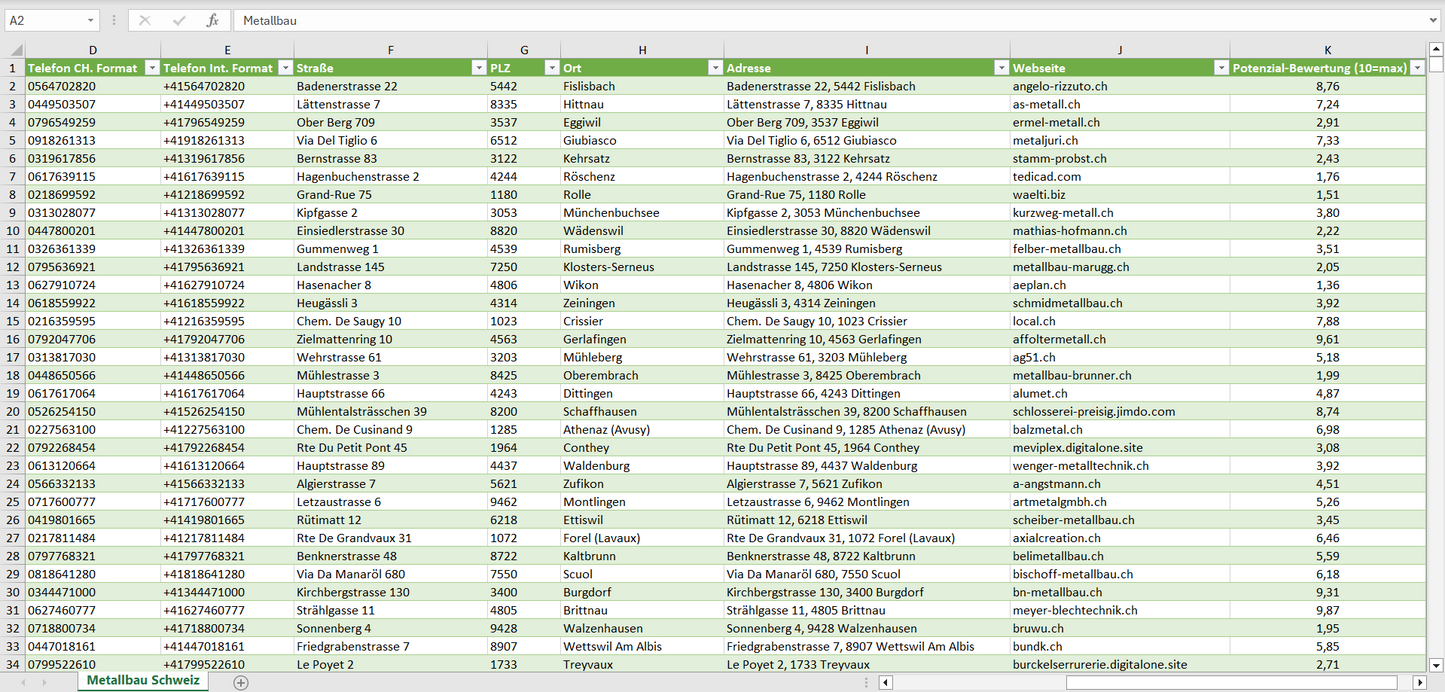Screen dimensions: 1445x692
Task: Click the Cancel X icon in formula bar
Action: [x=145, y=20]
